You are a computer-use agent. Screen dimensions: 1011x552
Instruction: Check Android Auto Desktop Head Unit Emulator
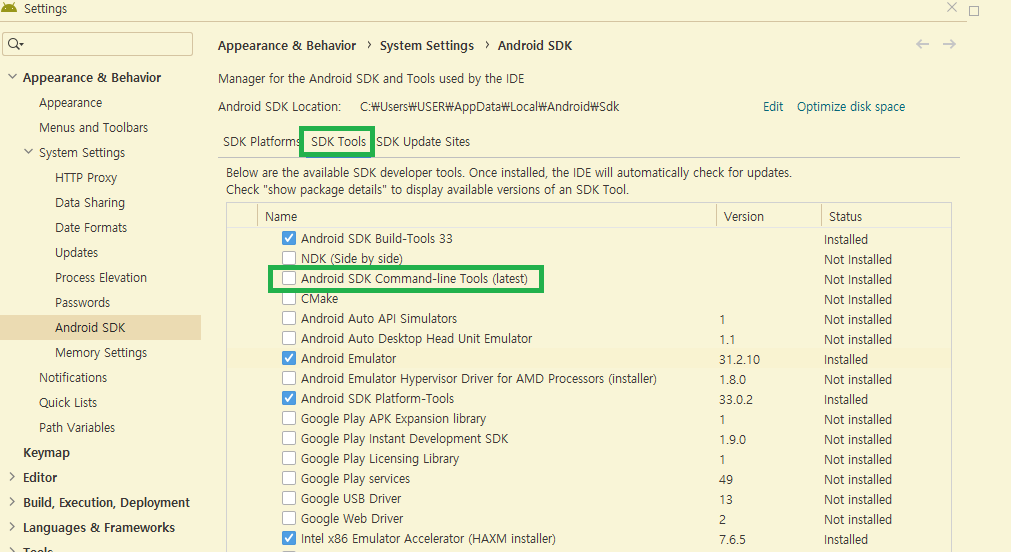289,338
